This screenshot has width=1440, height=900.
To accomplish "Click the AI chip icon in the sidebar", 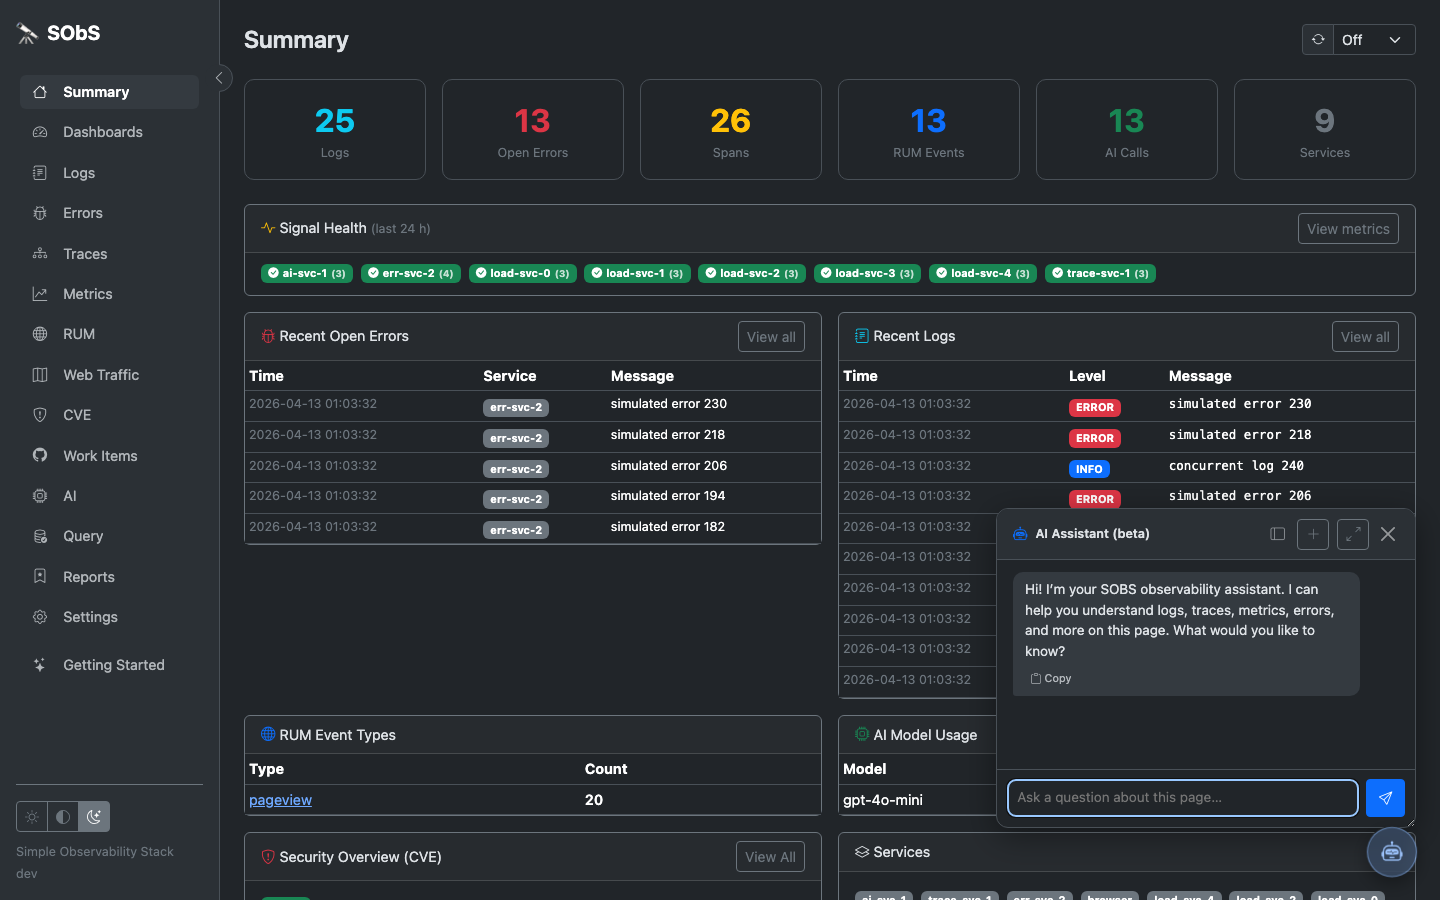I will 40,496.
